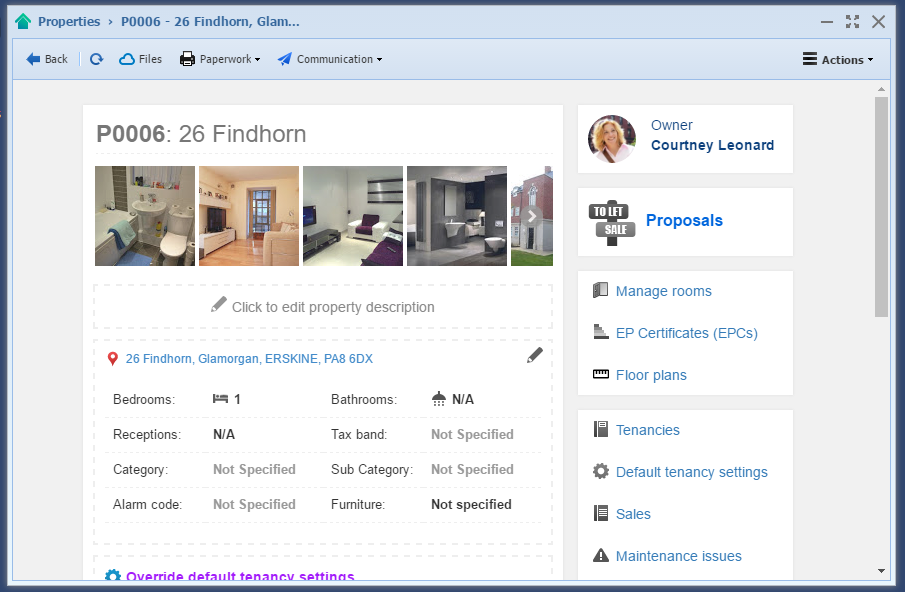Click the Tenancies book icon
This screenshot has width=905, height=592.
click(601, 429)
